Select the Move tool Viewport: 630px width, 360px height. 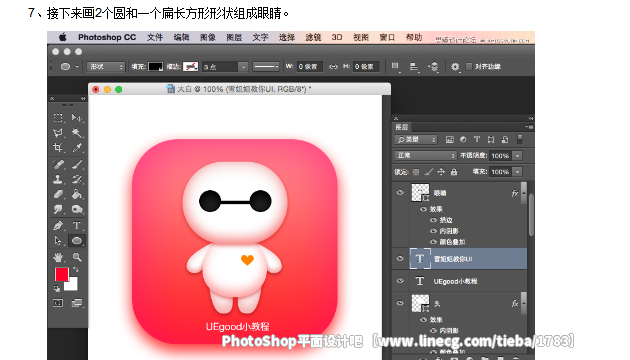coord(77,118)
